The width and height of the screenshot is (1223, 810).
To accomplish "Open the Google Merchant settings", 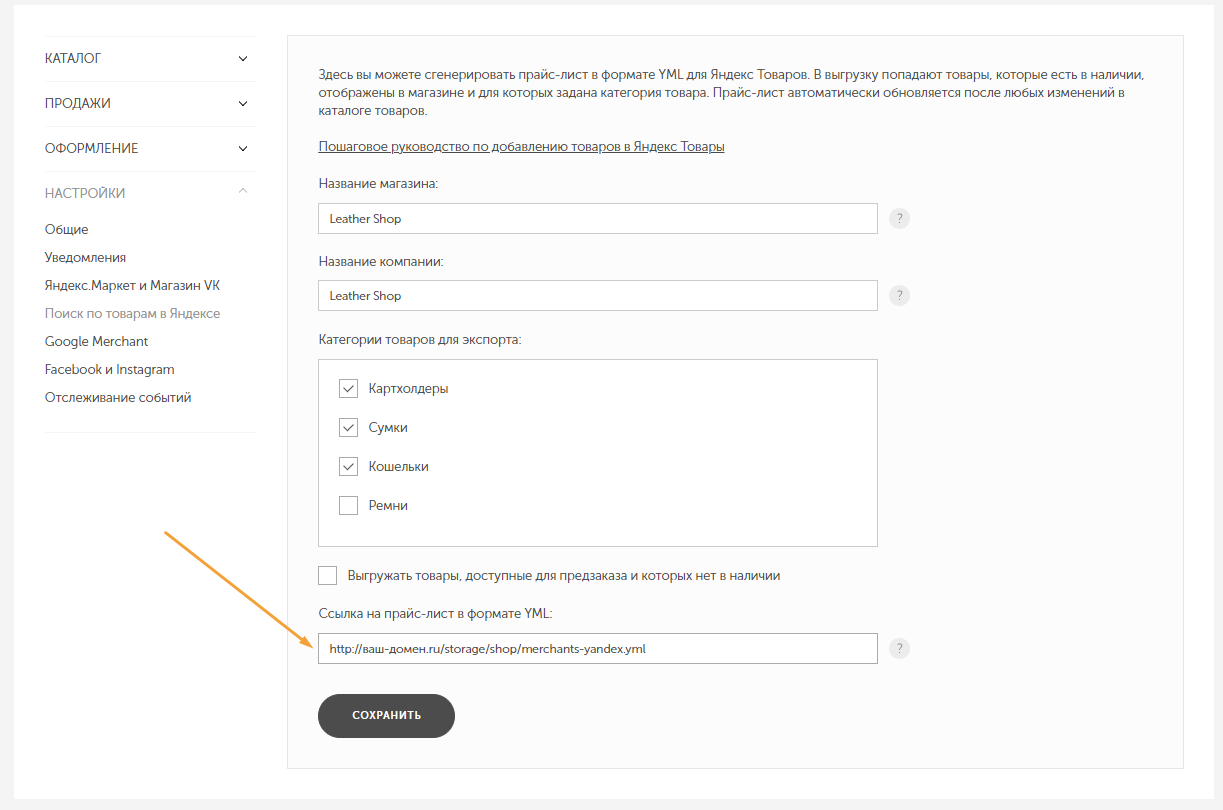I will coord(97,341).
